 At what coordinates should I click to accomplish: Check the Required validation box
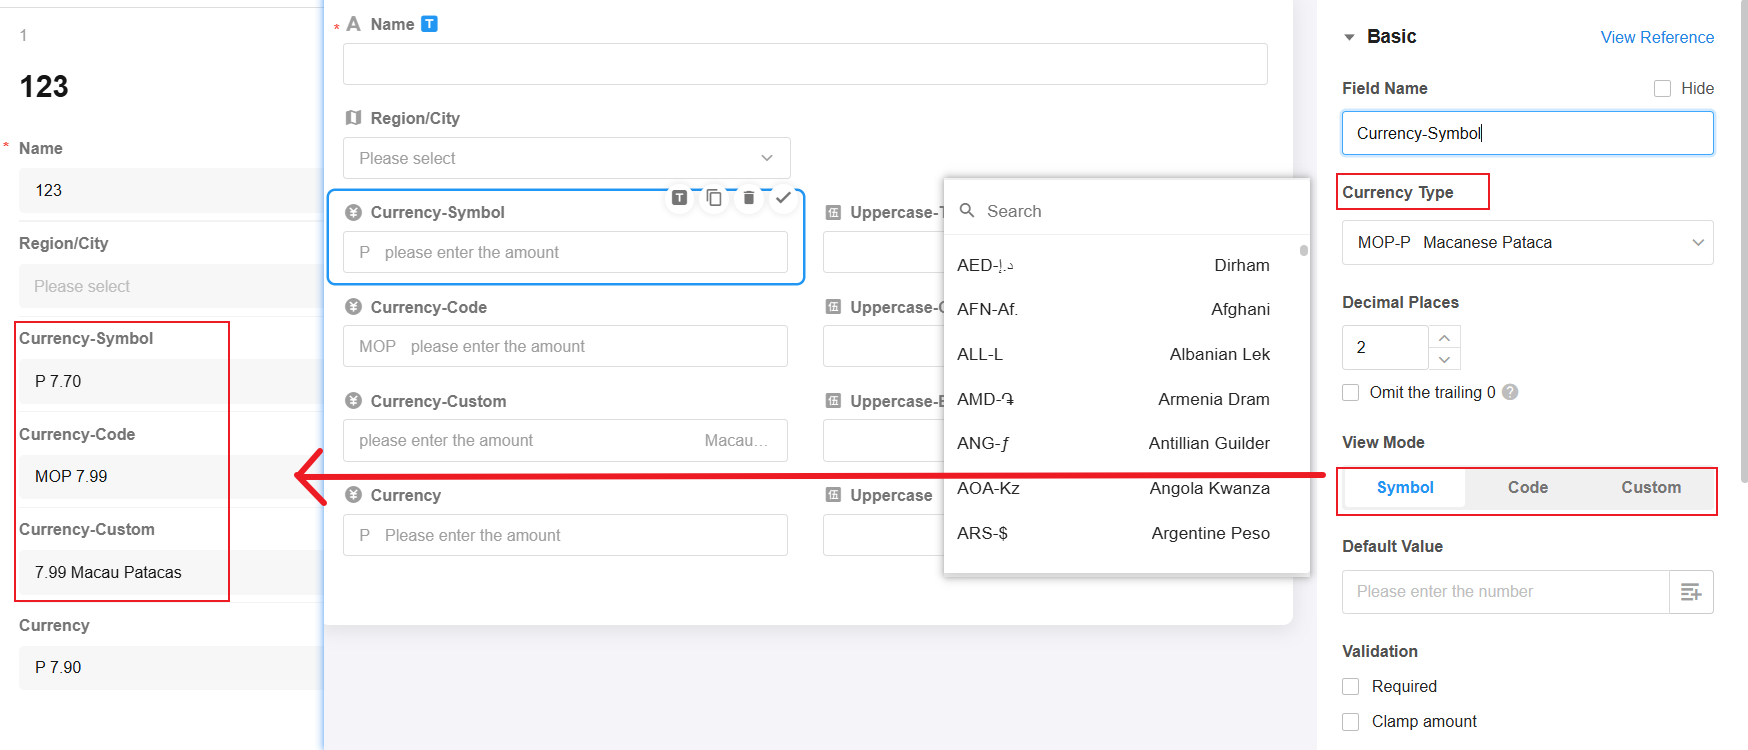click(x=1351, y=686)
